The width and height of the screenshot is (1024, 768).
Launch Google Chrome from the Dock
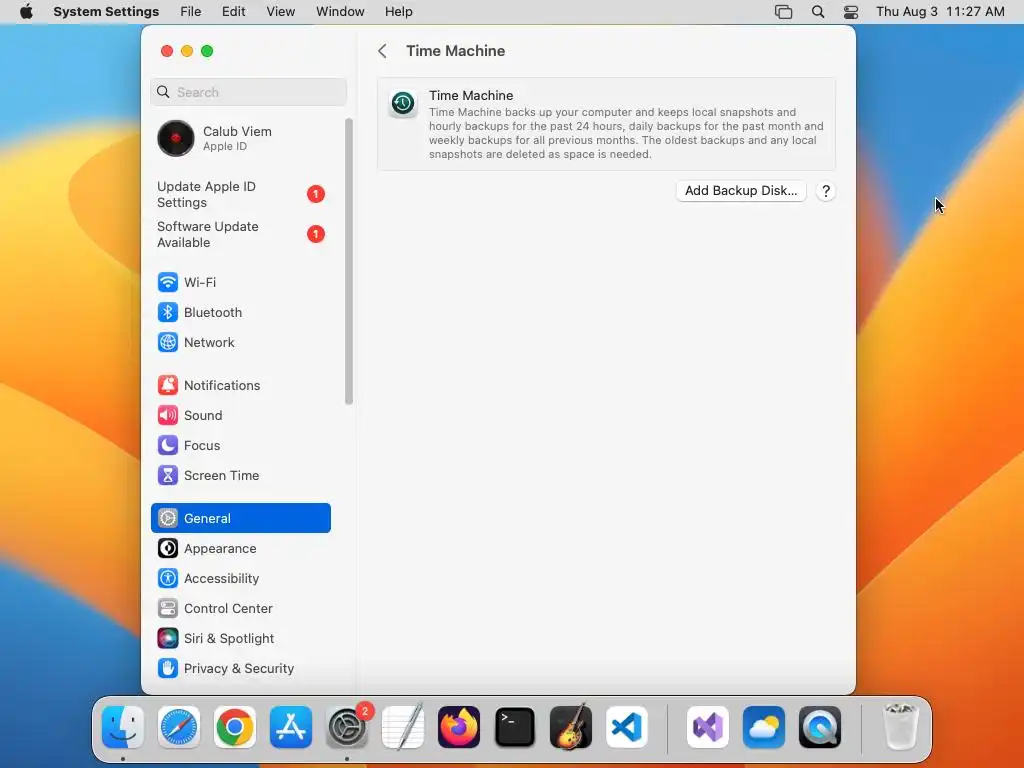pyautogui.click(x=235, y=727)
